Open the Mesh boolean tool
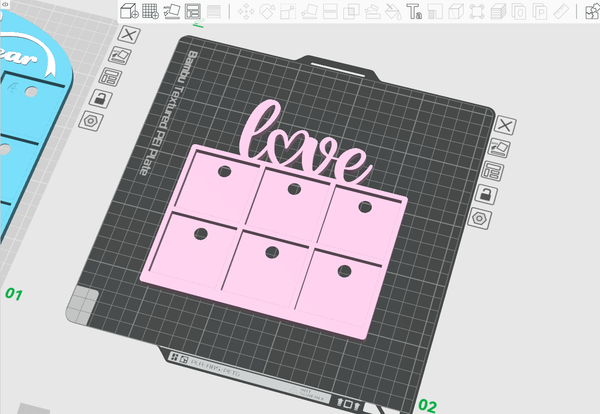The width and height of the screenshot is (600, 414). click(351, 12)
